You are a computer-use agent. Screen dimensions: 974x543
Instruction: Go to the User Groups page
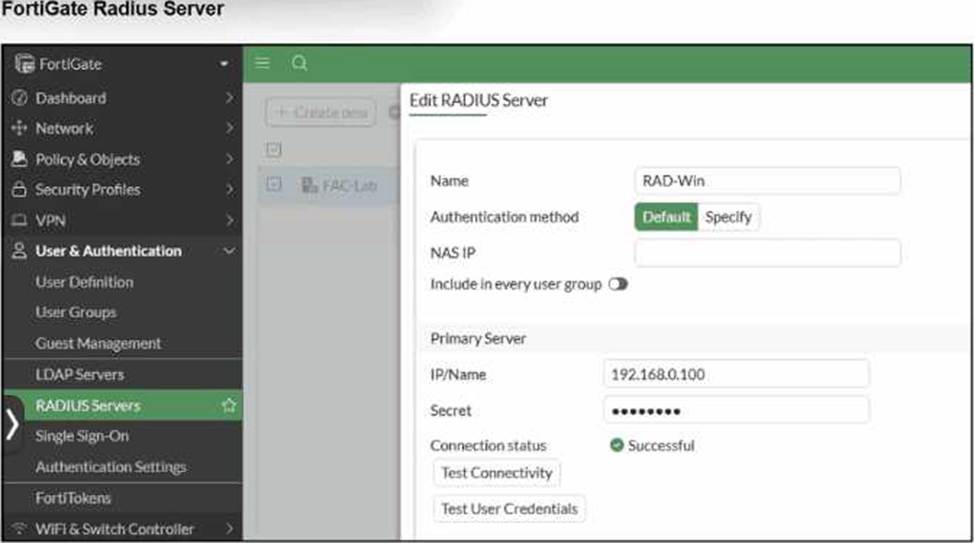click(76, 312)
